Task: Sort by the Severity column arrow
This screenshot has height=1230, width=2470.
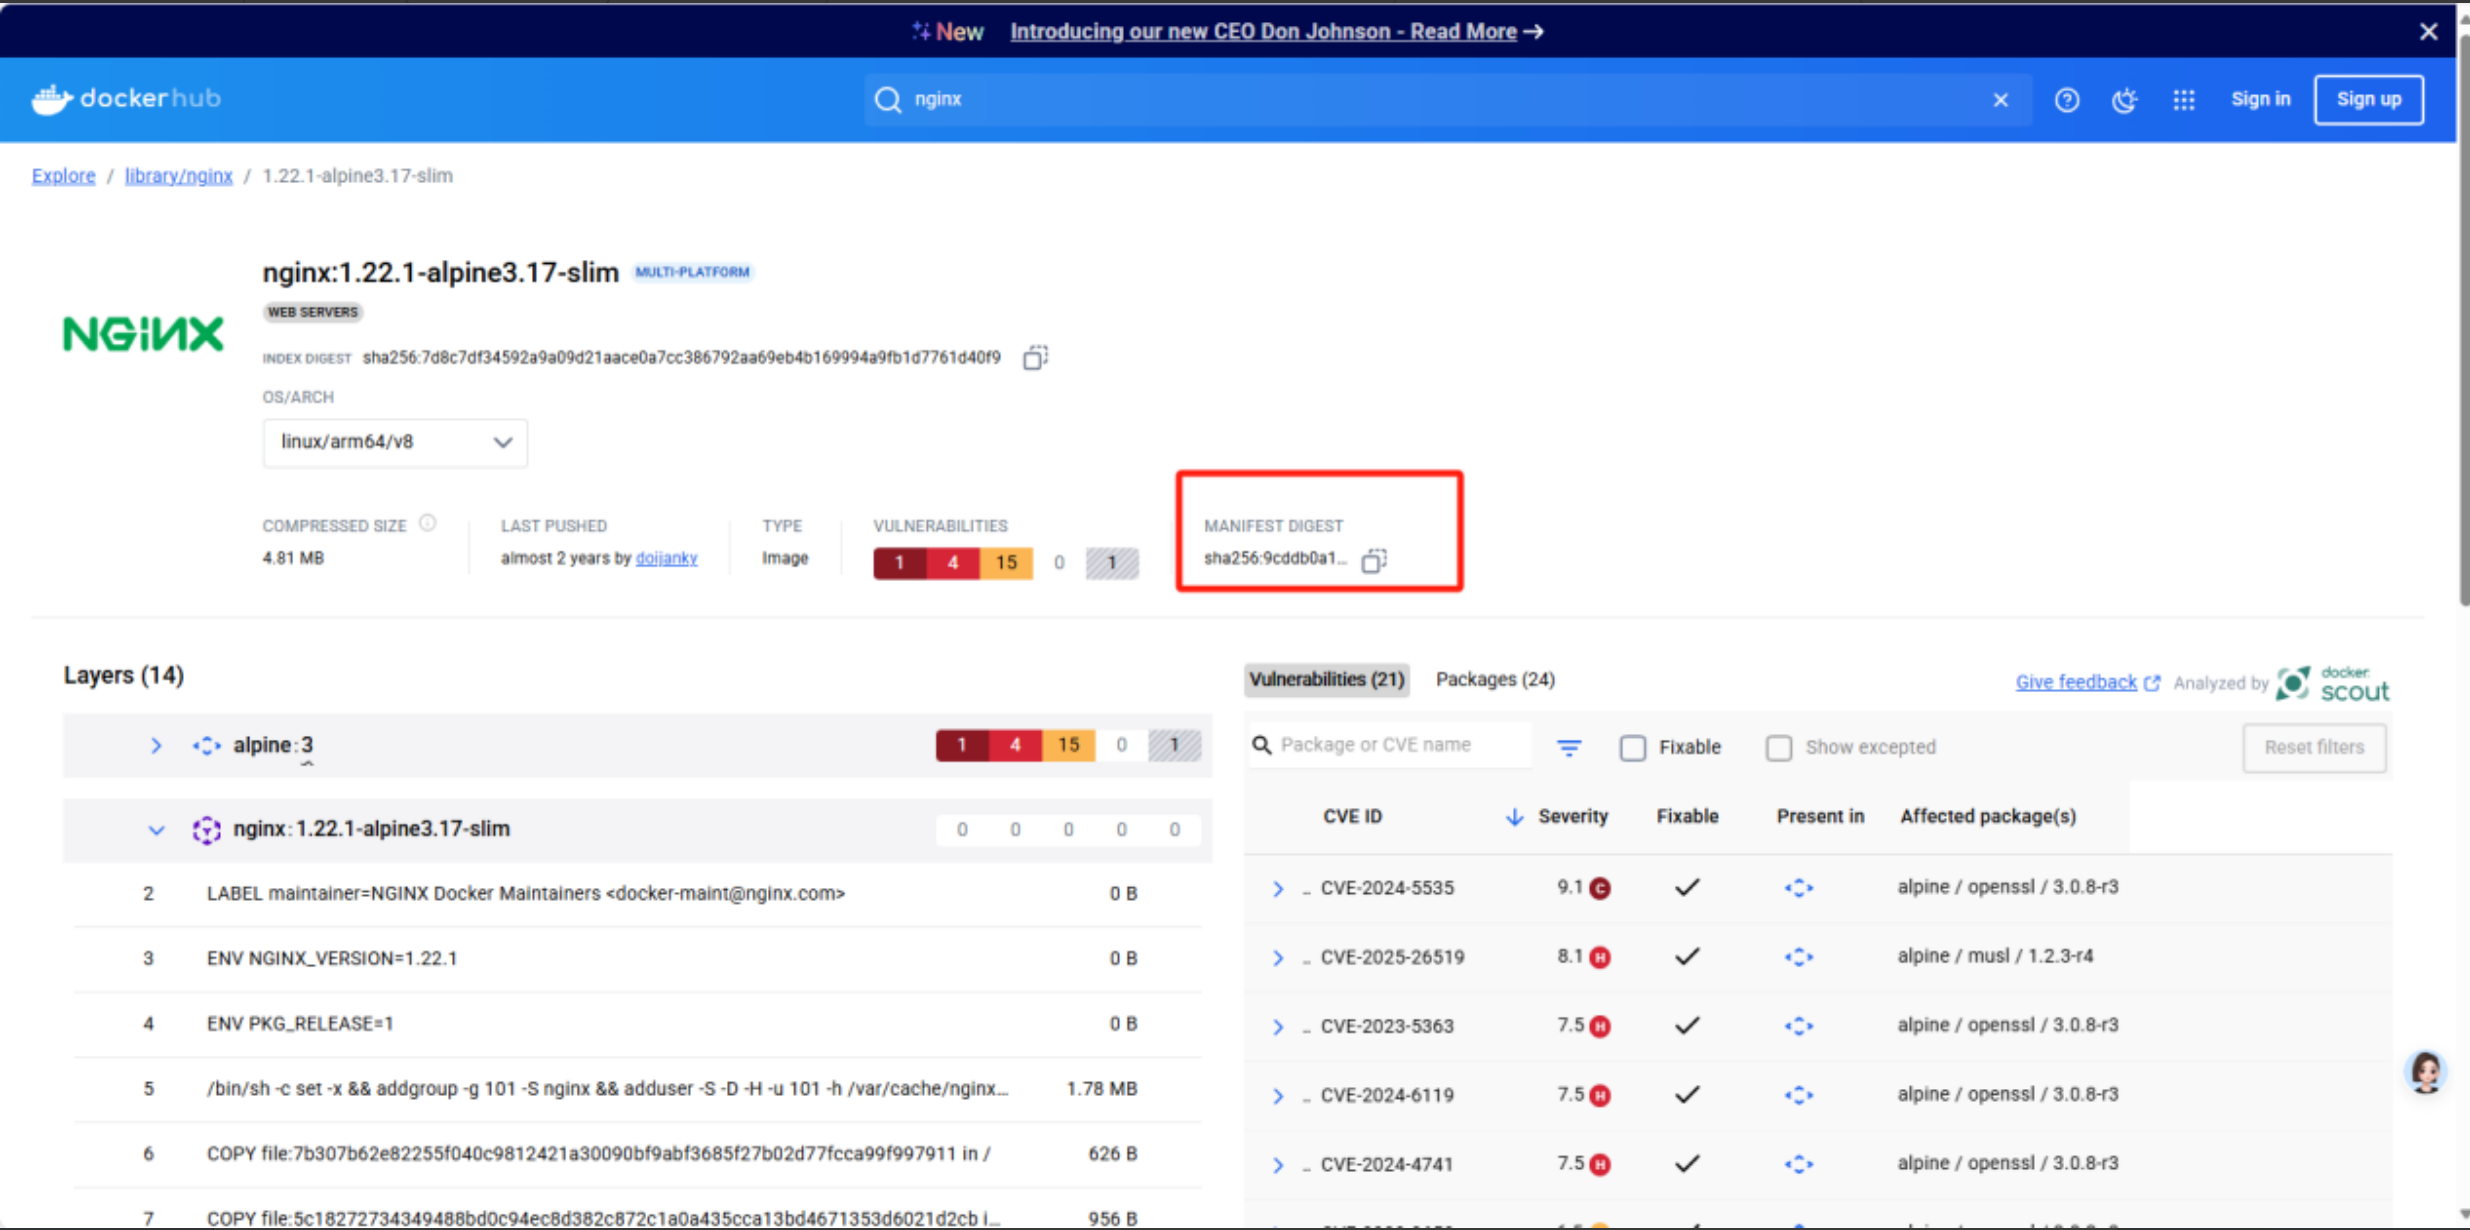Action: click(1514, 817)
